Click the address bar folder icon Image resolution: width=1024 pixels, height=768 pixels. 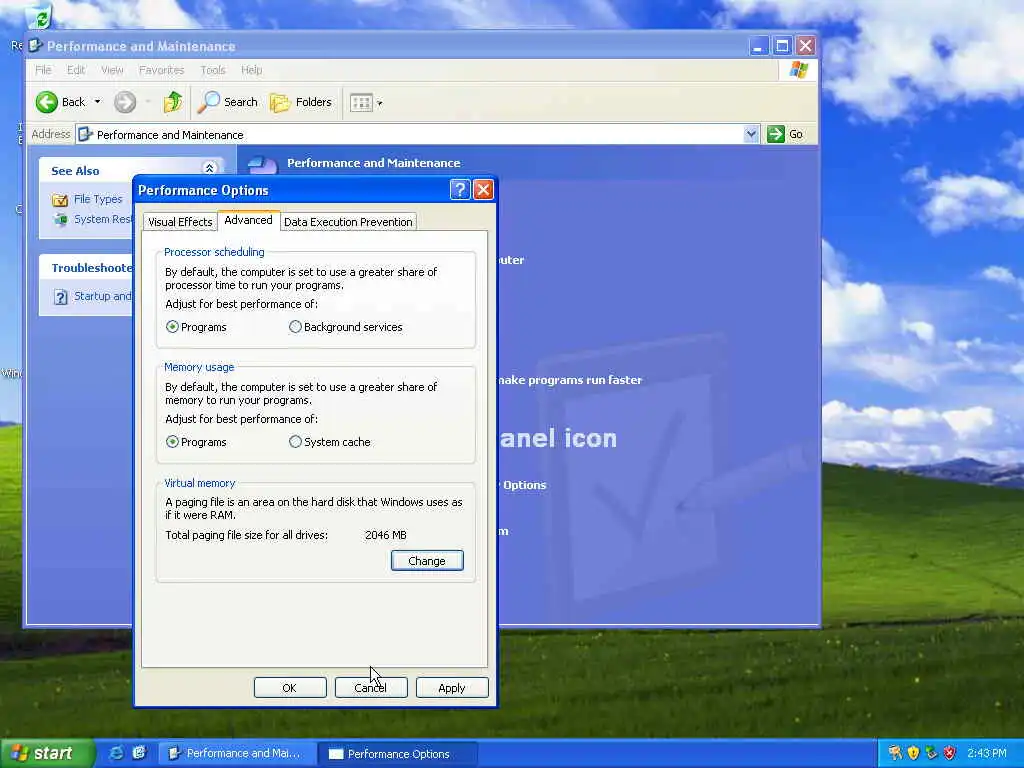click(85, 135)
